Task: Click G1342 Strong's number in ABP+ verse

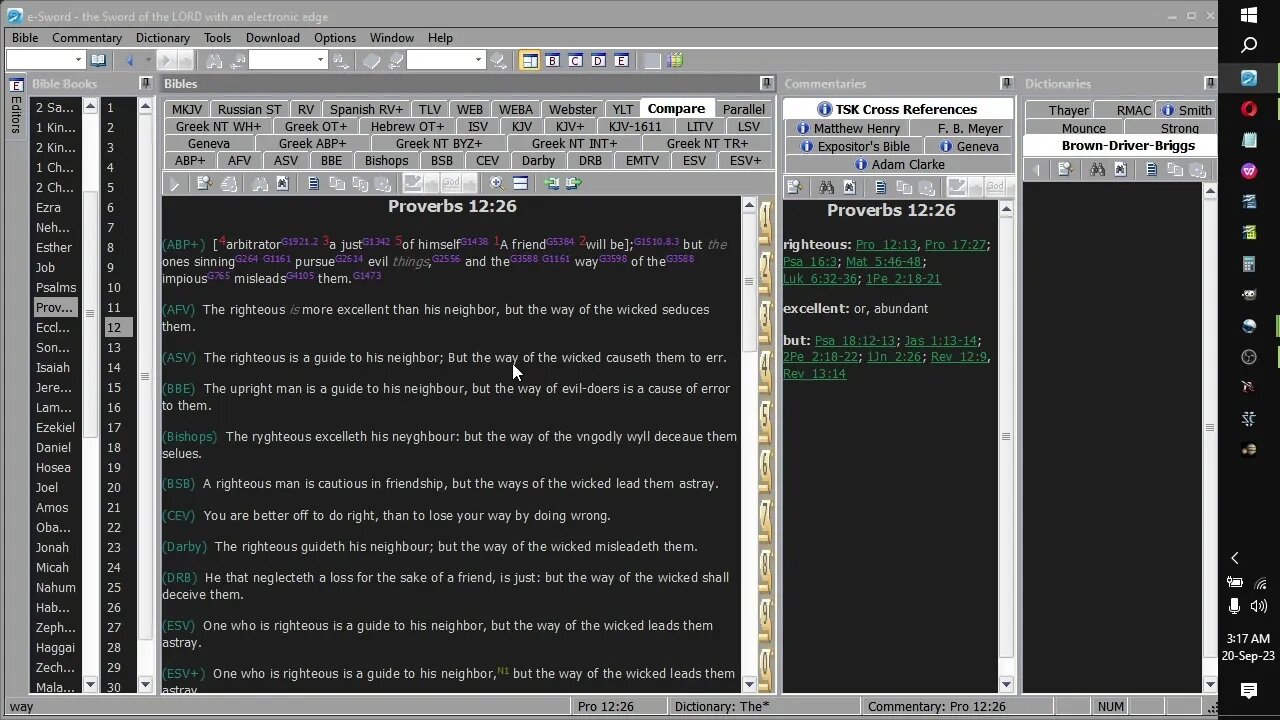Action: [376, 241]
